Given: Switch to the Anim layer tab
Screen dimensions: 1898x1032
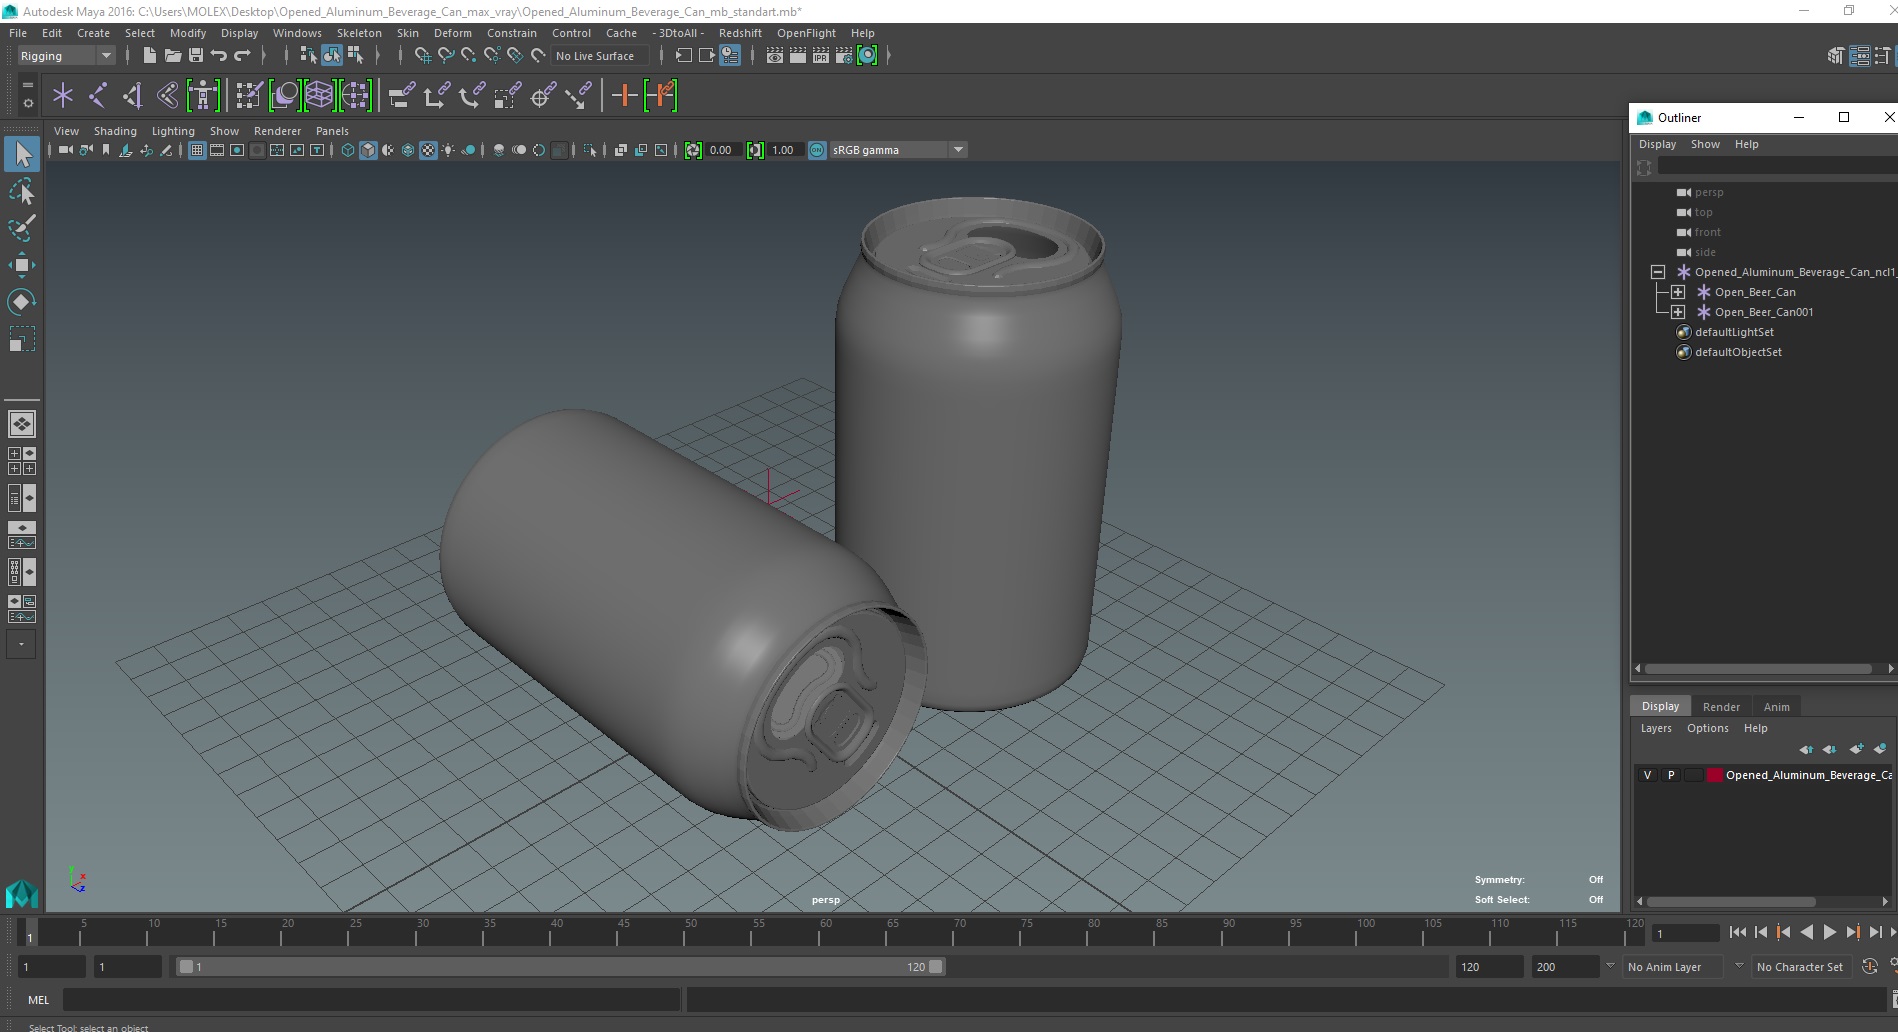Looking at the screenshot, I should (1776, 707).
